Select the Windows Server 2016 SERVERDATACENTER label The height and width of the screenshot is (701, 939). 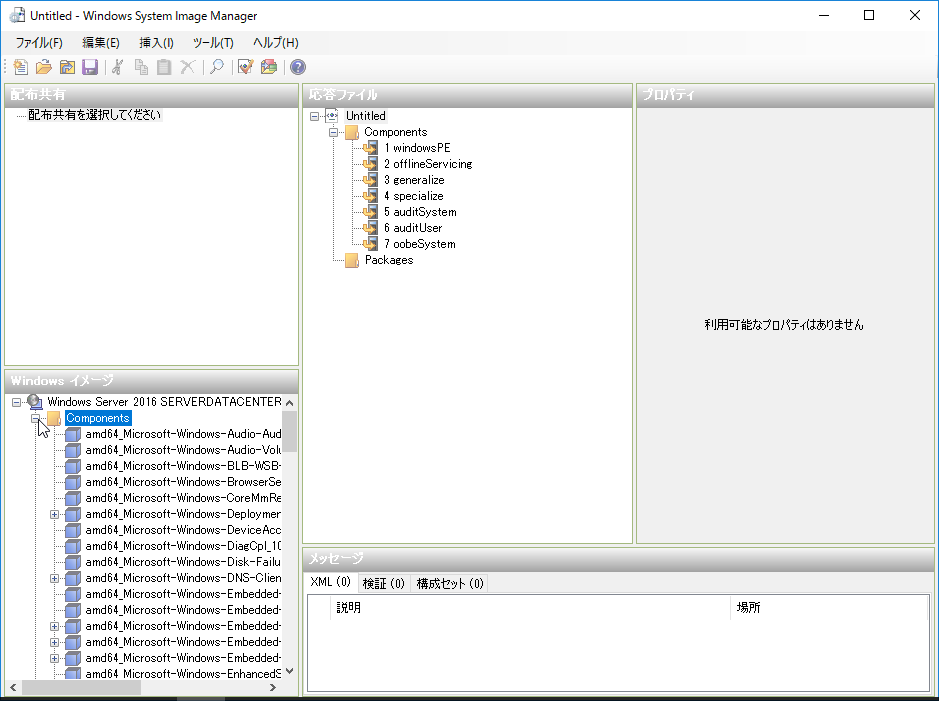[165, 402]
